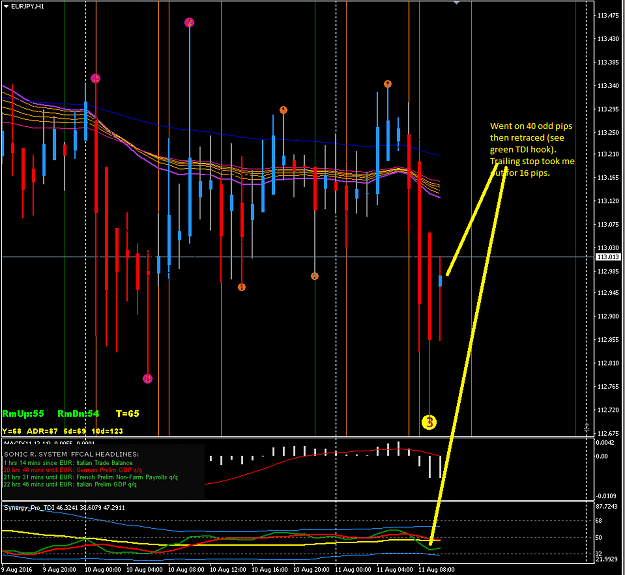This screenshot has height=575, width=625.
Task: Click the MACD scale value 0.0042
Action: 607,443
